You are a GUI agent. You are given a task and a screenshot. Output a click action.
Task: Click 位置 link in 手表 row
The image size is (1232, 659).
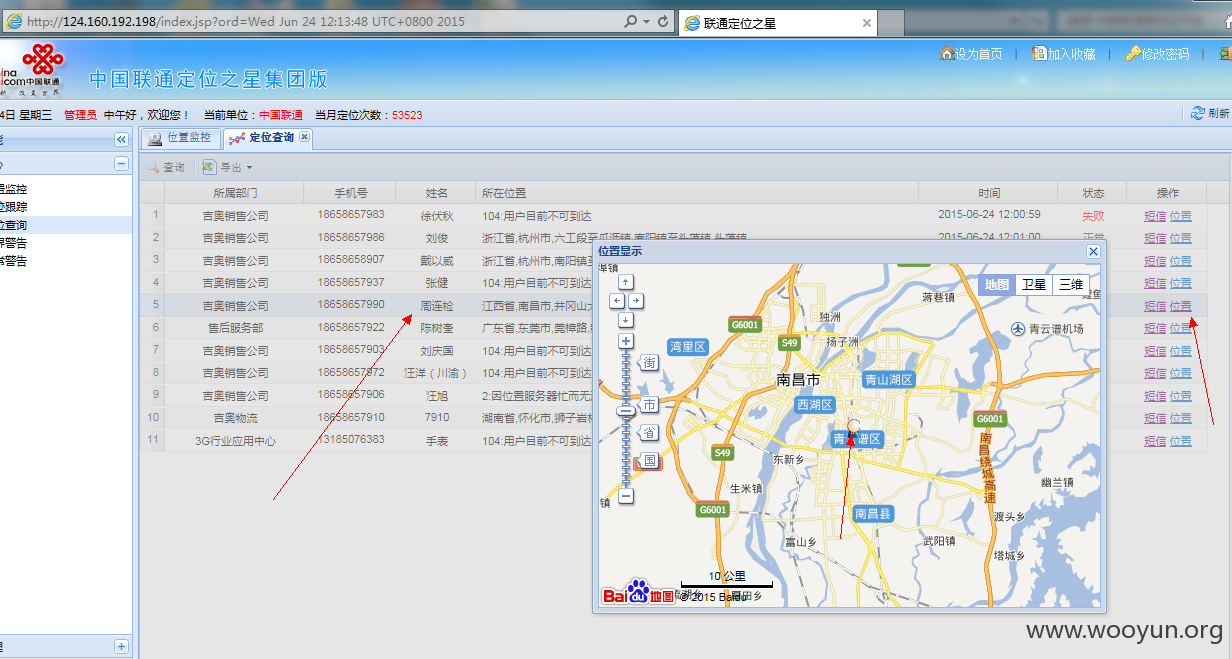coord(1181,440)
